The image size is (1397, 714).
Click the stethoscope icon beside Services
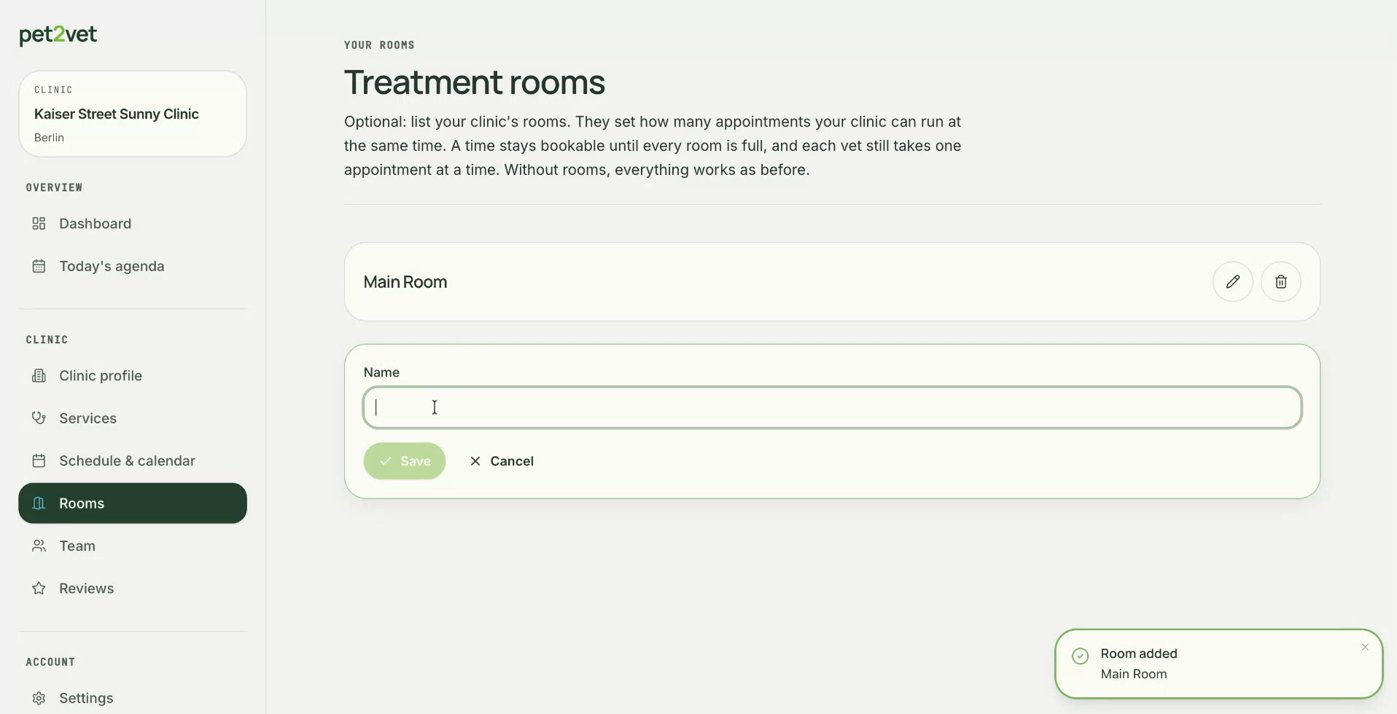coord(39,418)
